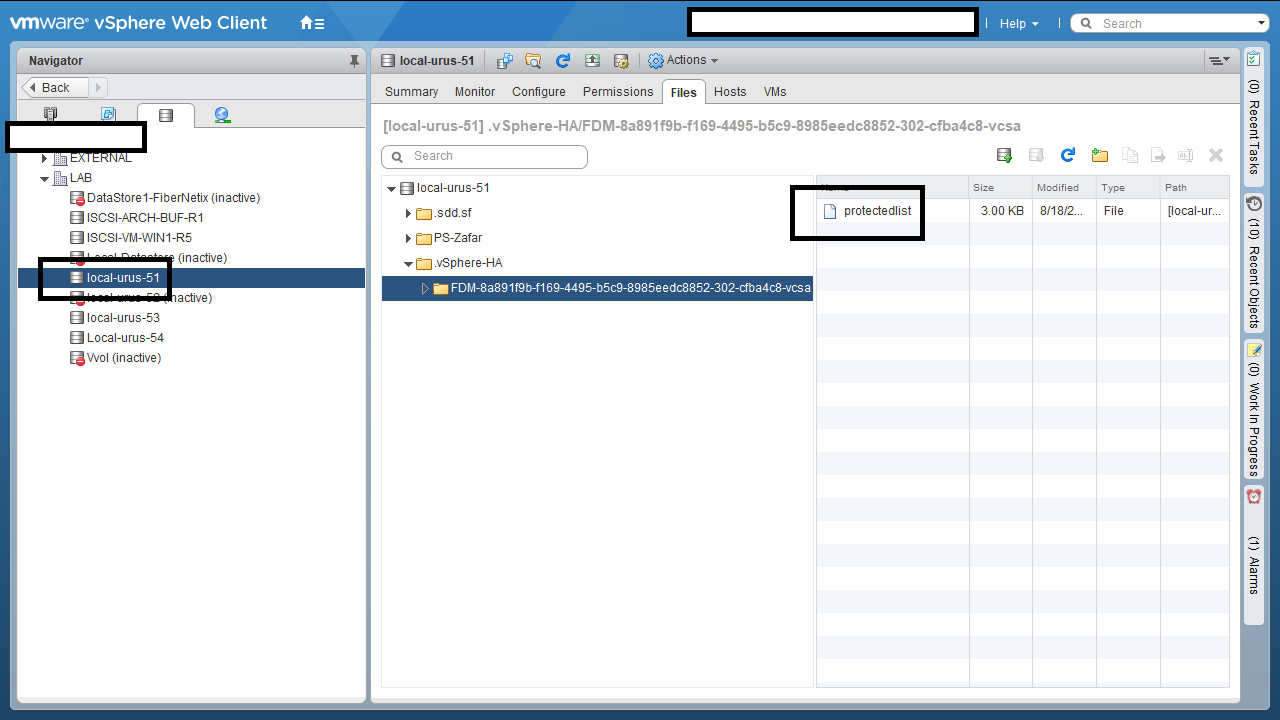
Task: Refresh the file browser listing
Action: pos(1068,155)
